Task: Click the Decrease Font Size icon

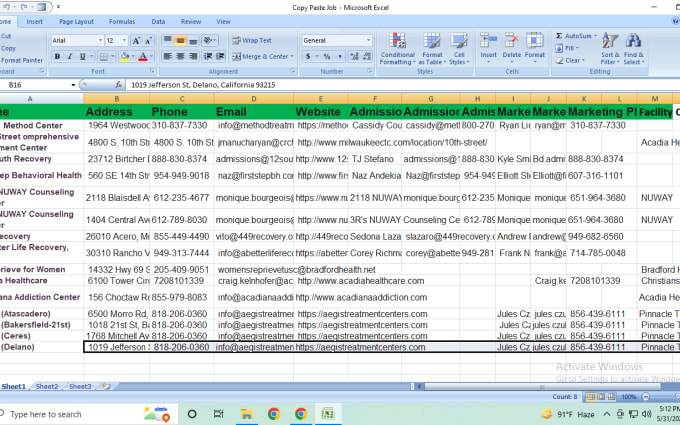Action: coord(148,41)
